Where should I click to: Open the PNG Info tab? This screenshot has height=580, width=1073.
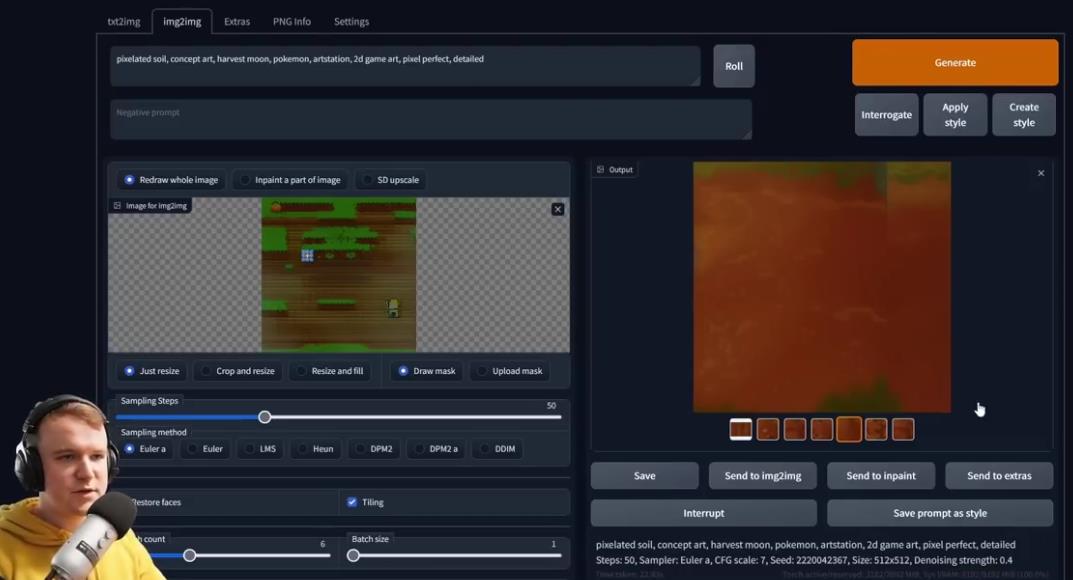291,21
